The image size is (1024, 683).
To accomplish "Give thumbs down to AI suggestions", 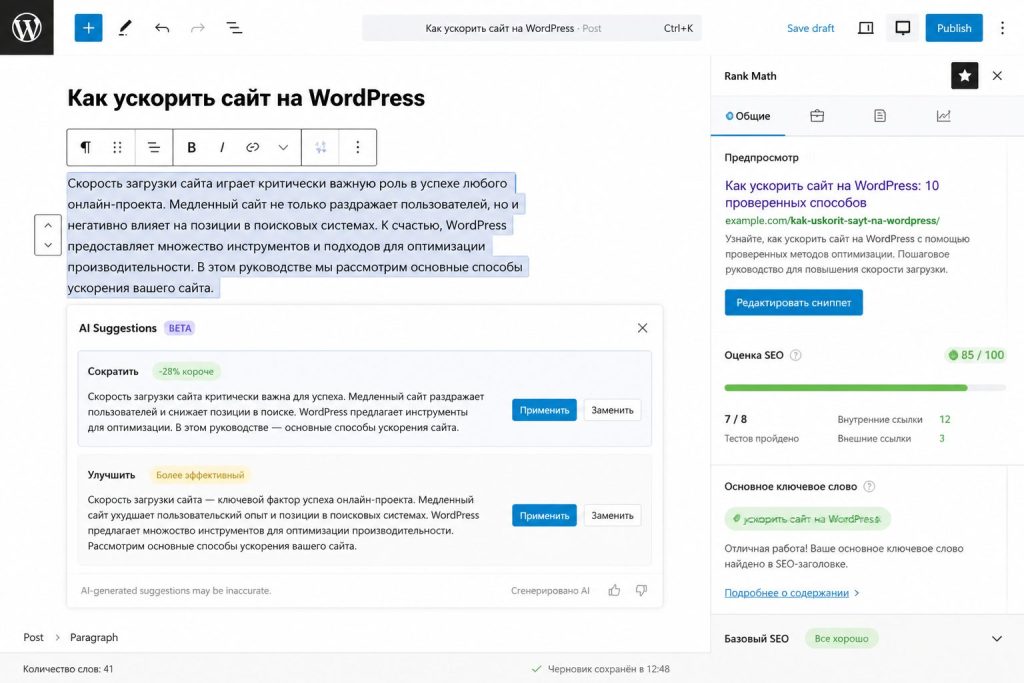I will (x=641, y=590).
